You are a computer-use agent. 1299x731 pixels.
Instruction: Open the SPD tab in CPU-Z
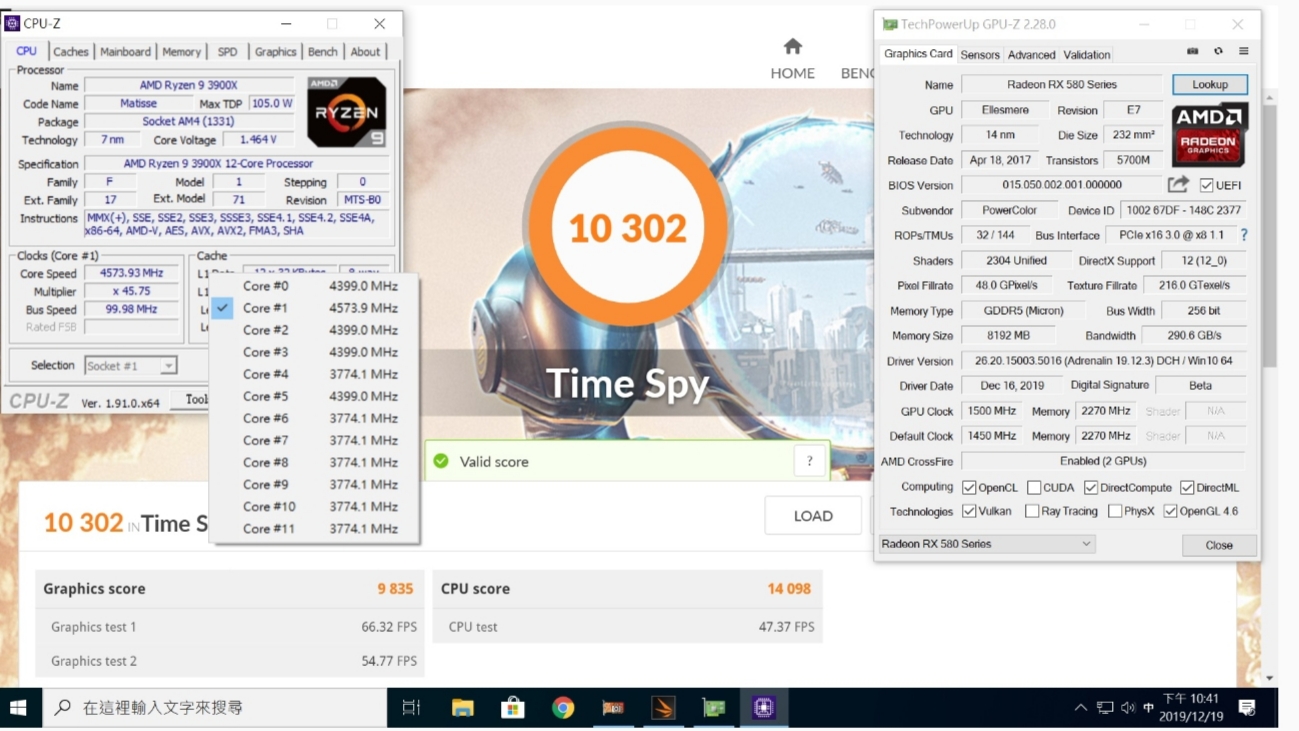coord(228,52)
